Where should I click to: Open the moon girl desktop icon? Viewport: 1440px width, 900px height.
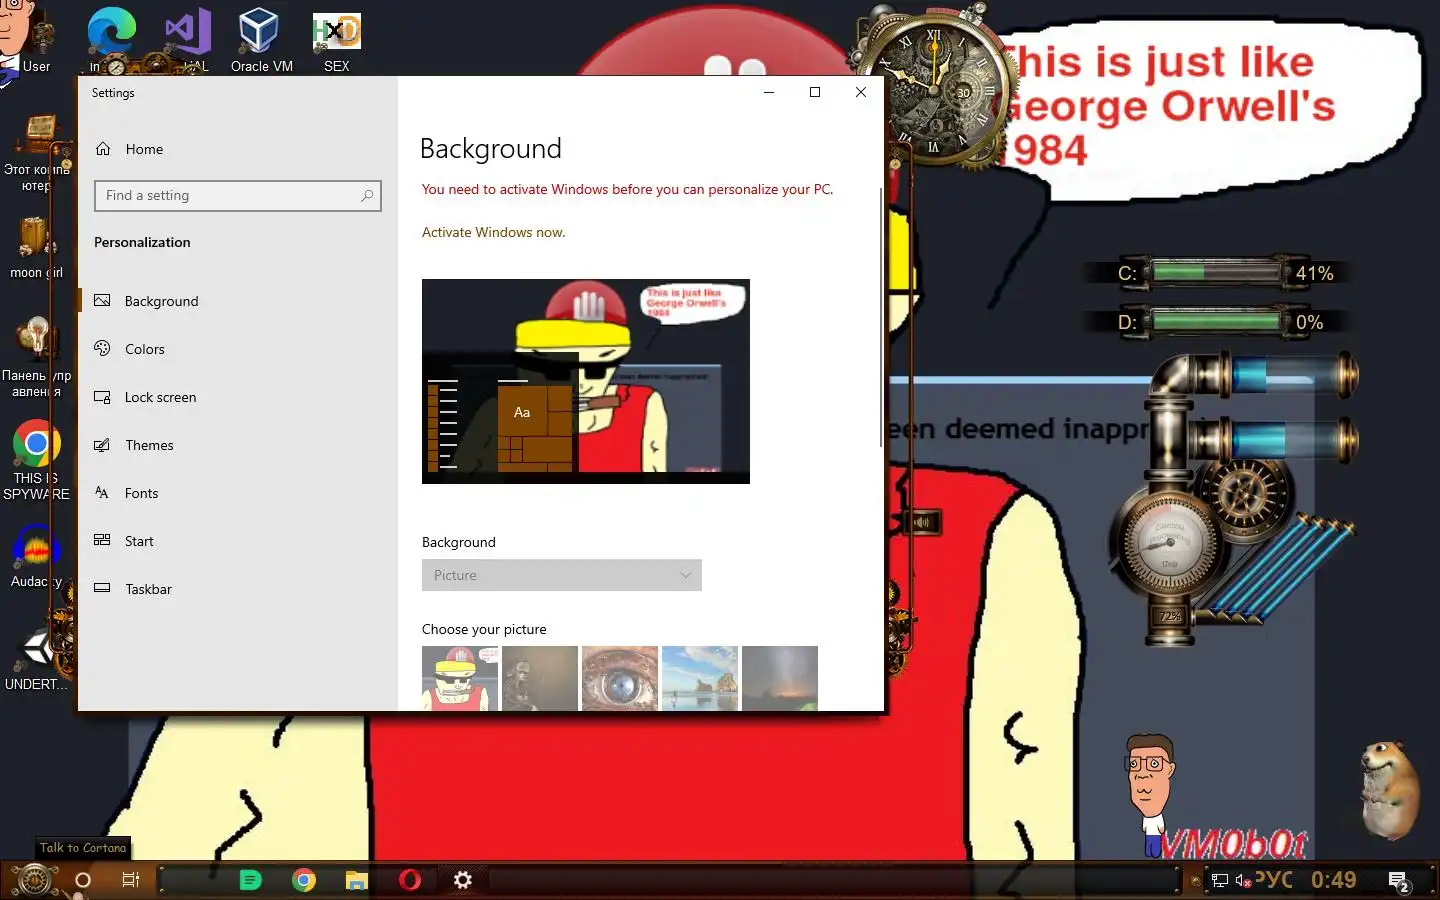(36, 248)
